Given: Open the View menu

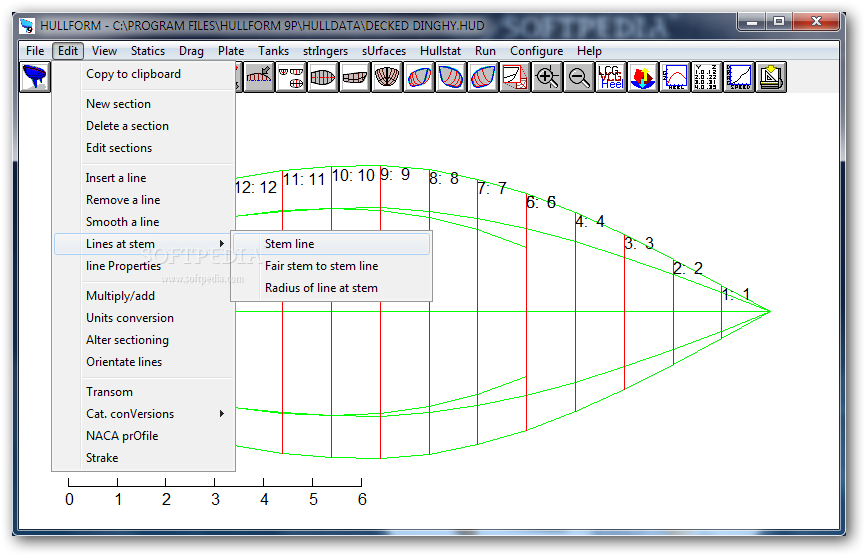Looking at the screenshot, I should [x=104, y=51].
